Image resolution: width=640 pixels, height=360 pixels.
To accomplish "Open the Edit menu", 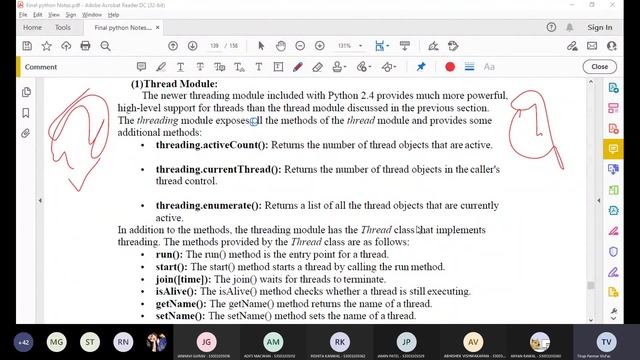I will coord(38,15).
